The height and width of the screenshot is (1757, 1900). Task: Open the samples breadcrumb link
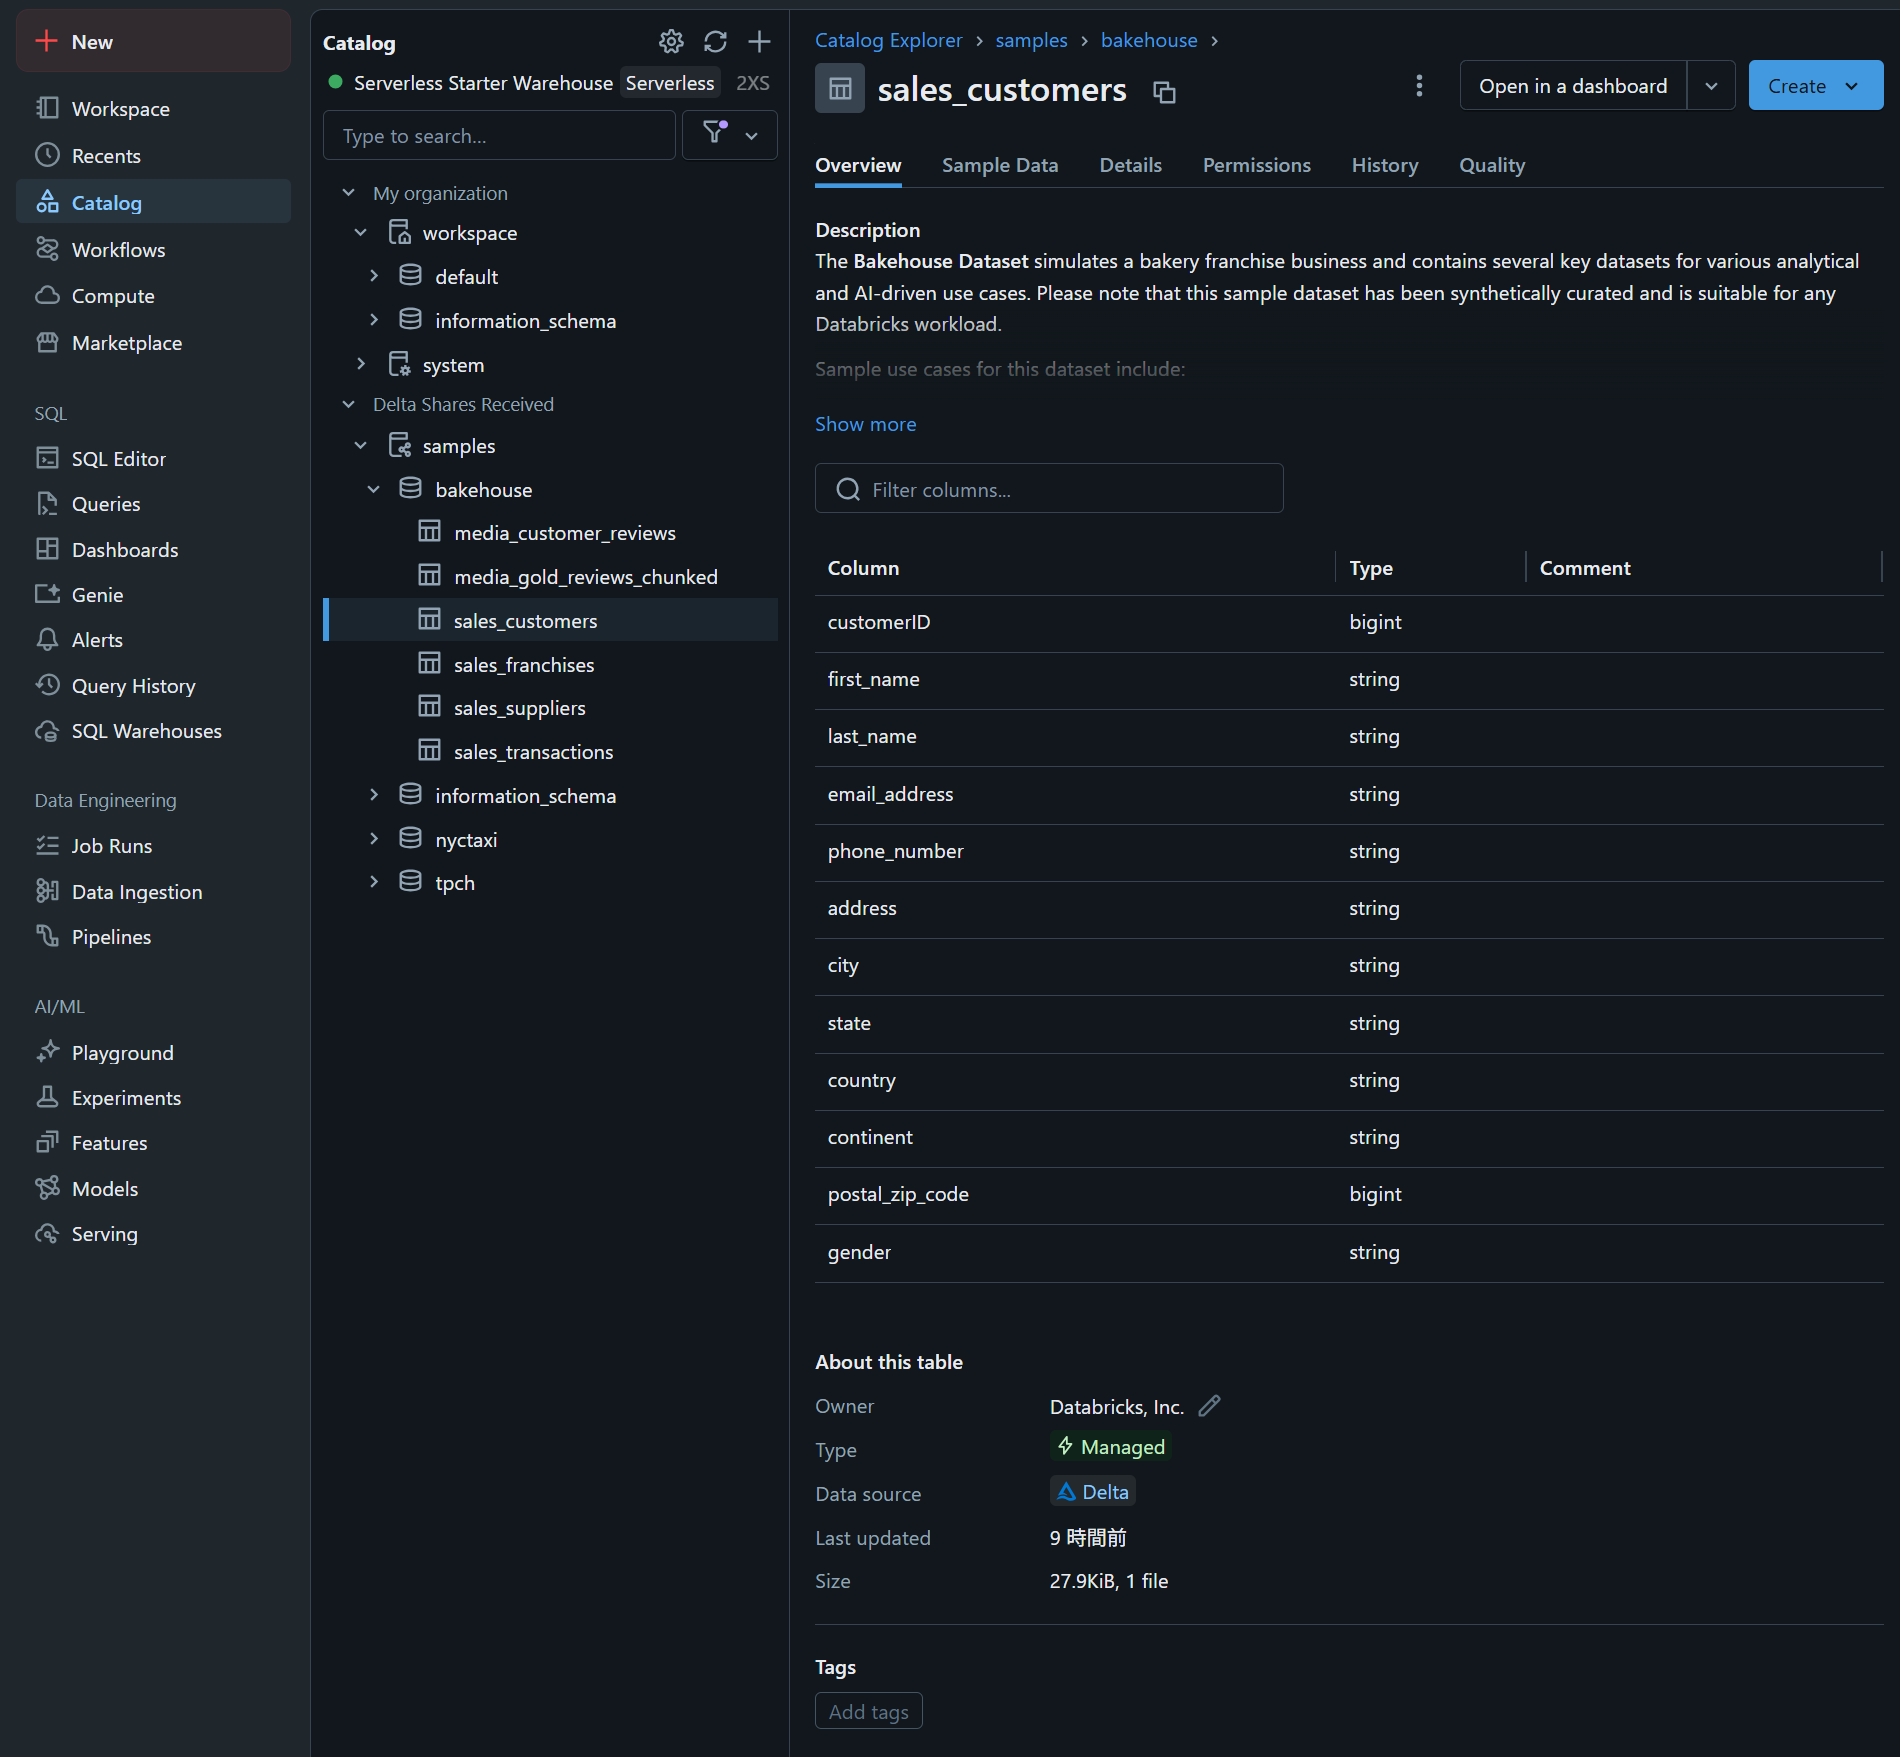pyautogui.click(x=1031, y=40)
